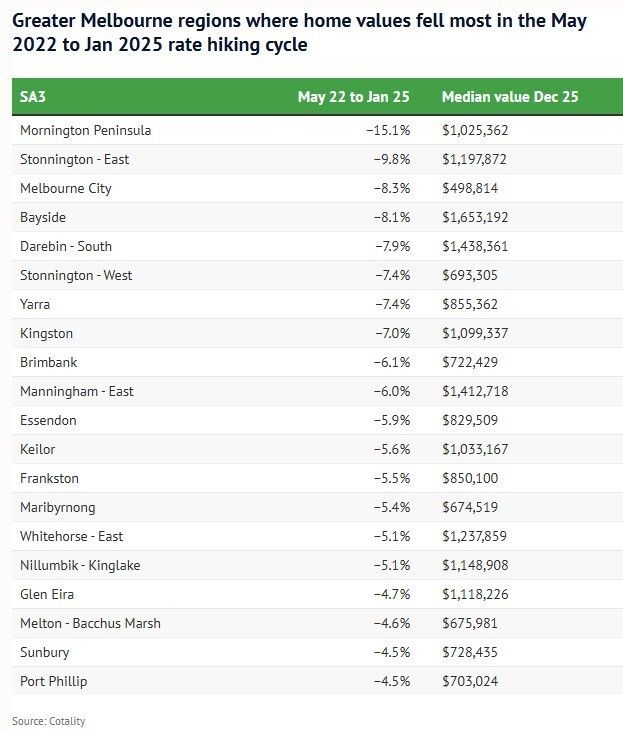Click Nillumbik - Kinglake region name
Image resolution: width=623 pixels, height=730 pixels.
tap(80, 565)
